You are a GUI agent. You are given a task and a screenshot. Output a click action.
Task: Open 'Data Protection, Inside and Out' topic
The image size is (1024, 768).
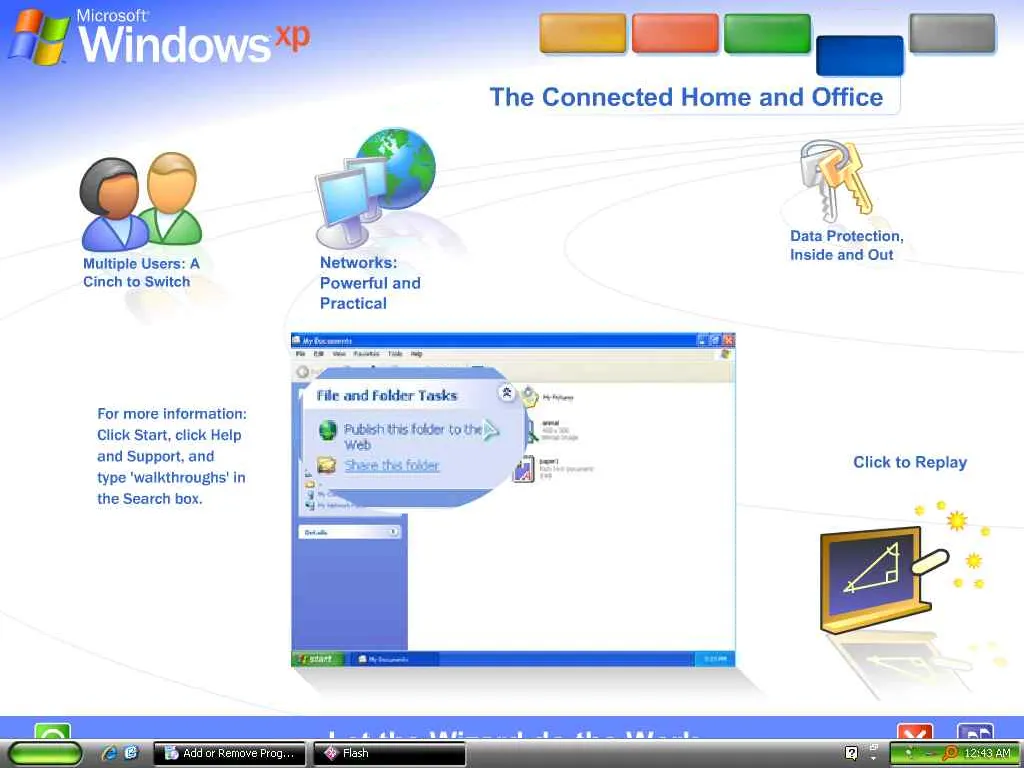846,245
